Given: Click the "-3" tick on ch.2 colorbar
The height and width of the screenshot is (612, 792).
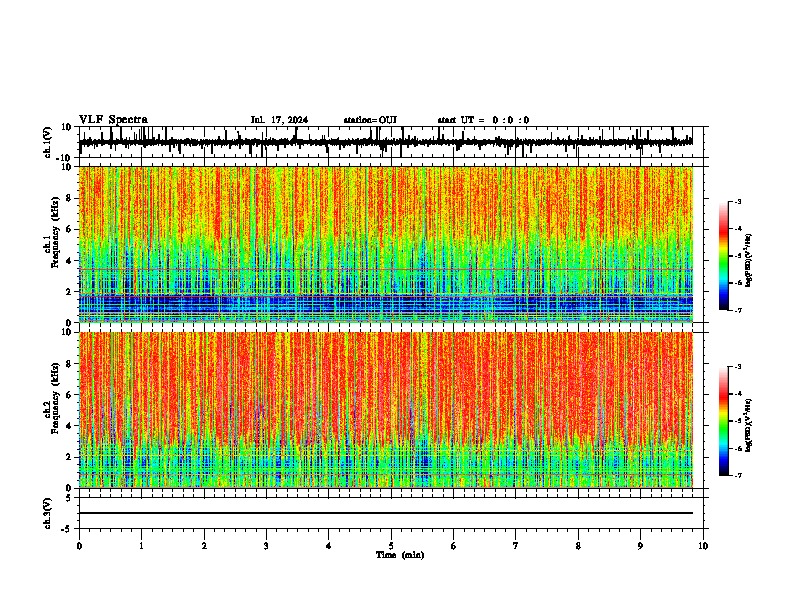Looking at the screenshot, I should 738,367.
